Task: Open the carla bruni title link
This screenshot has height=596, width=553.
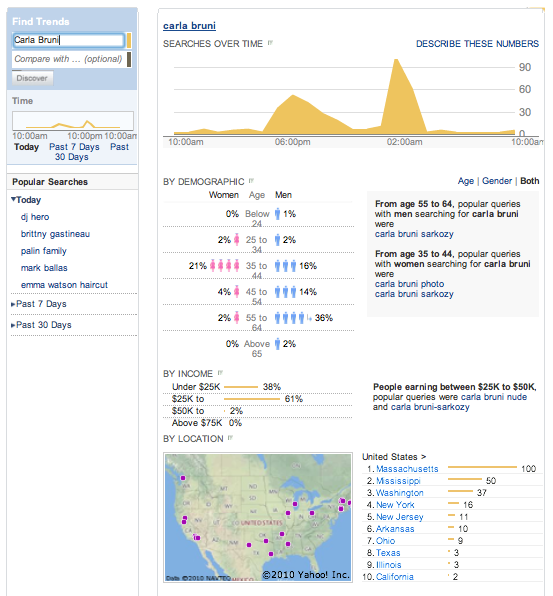Action: coord(189,26)
